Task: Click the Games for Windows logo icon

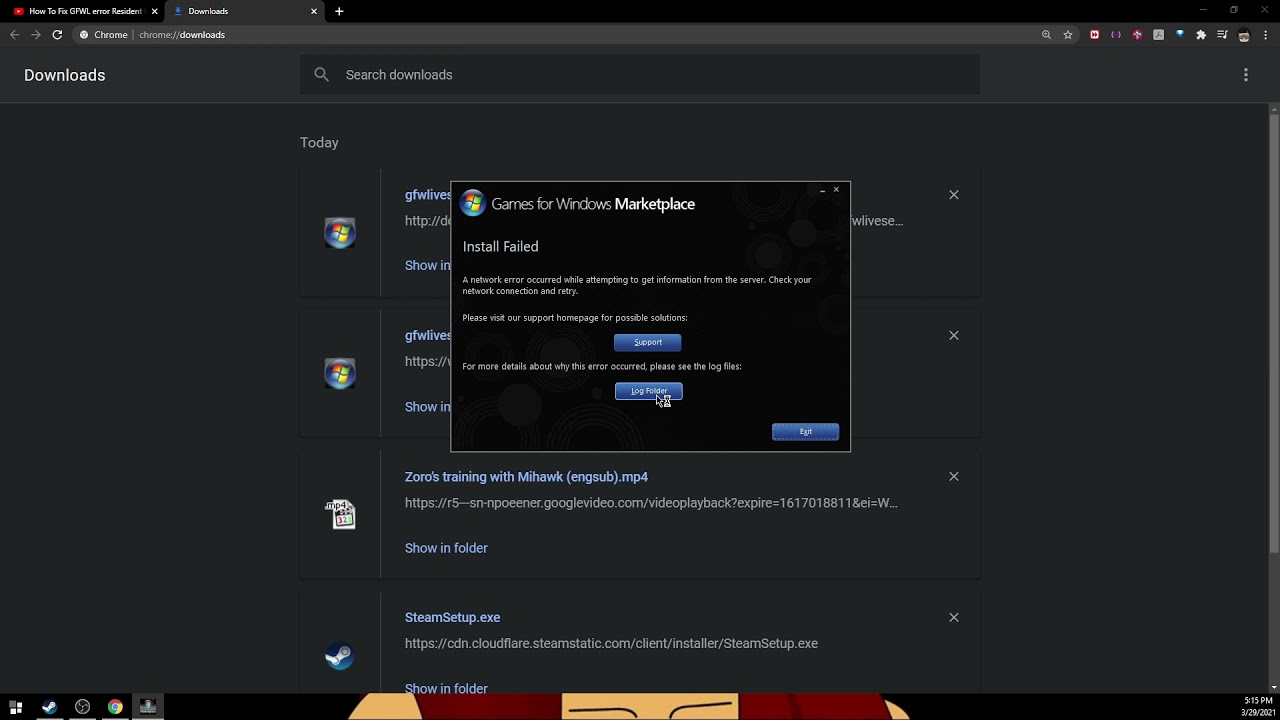Action: click(x=472, y=204)
